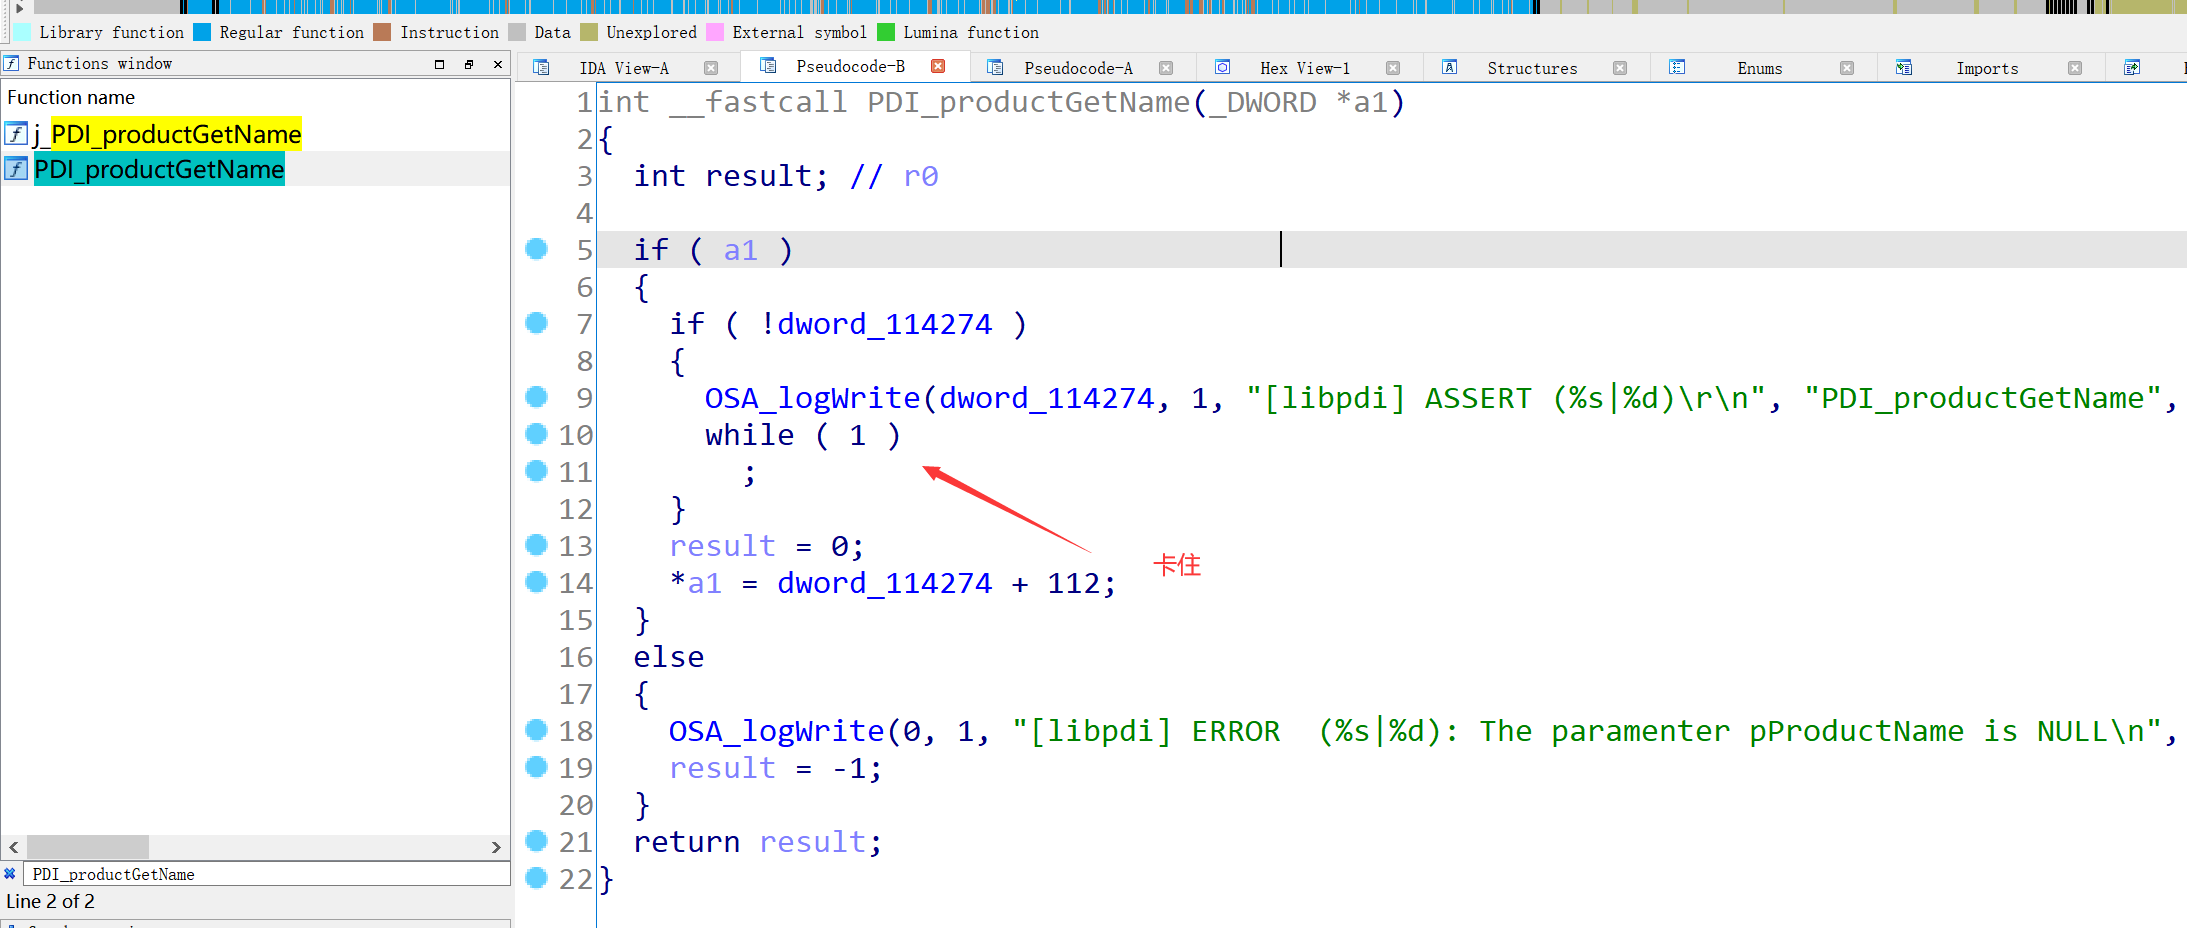Toggle breakpoint dot on line 5

point(537,248)
